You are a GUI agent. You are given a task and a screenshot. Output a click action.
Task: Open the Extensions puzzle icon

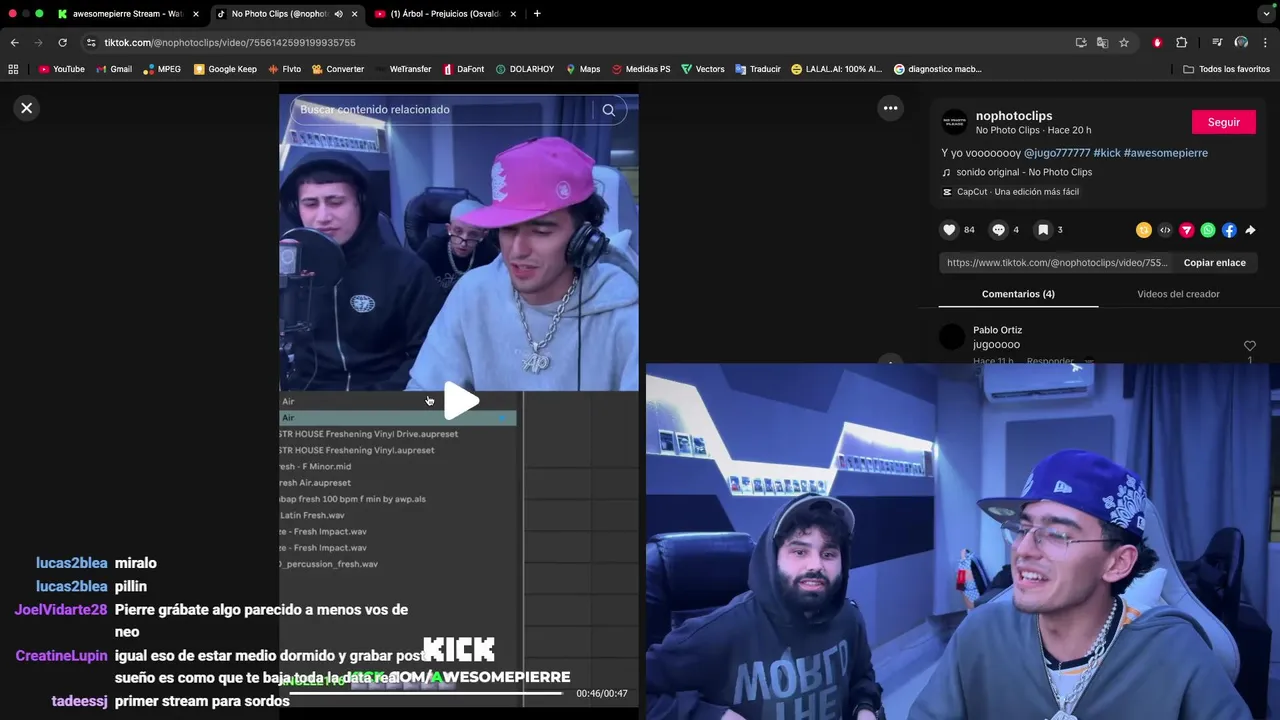[x=1181, y=43]
